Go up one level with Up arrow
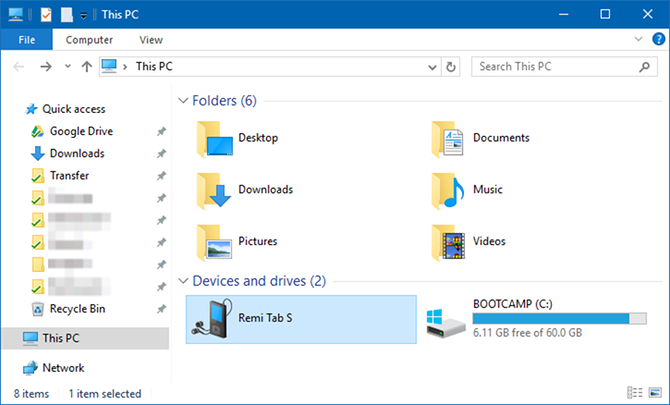670x405 pixels. point(87,67)
